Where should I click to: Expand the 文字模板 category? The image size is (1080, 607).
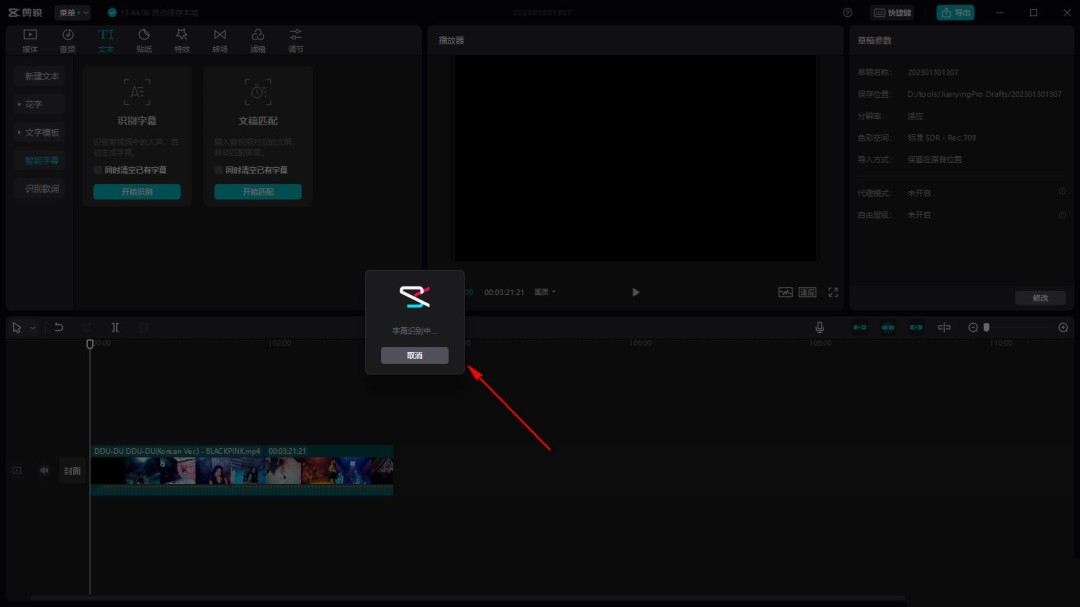click(41, 132)
